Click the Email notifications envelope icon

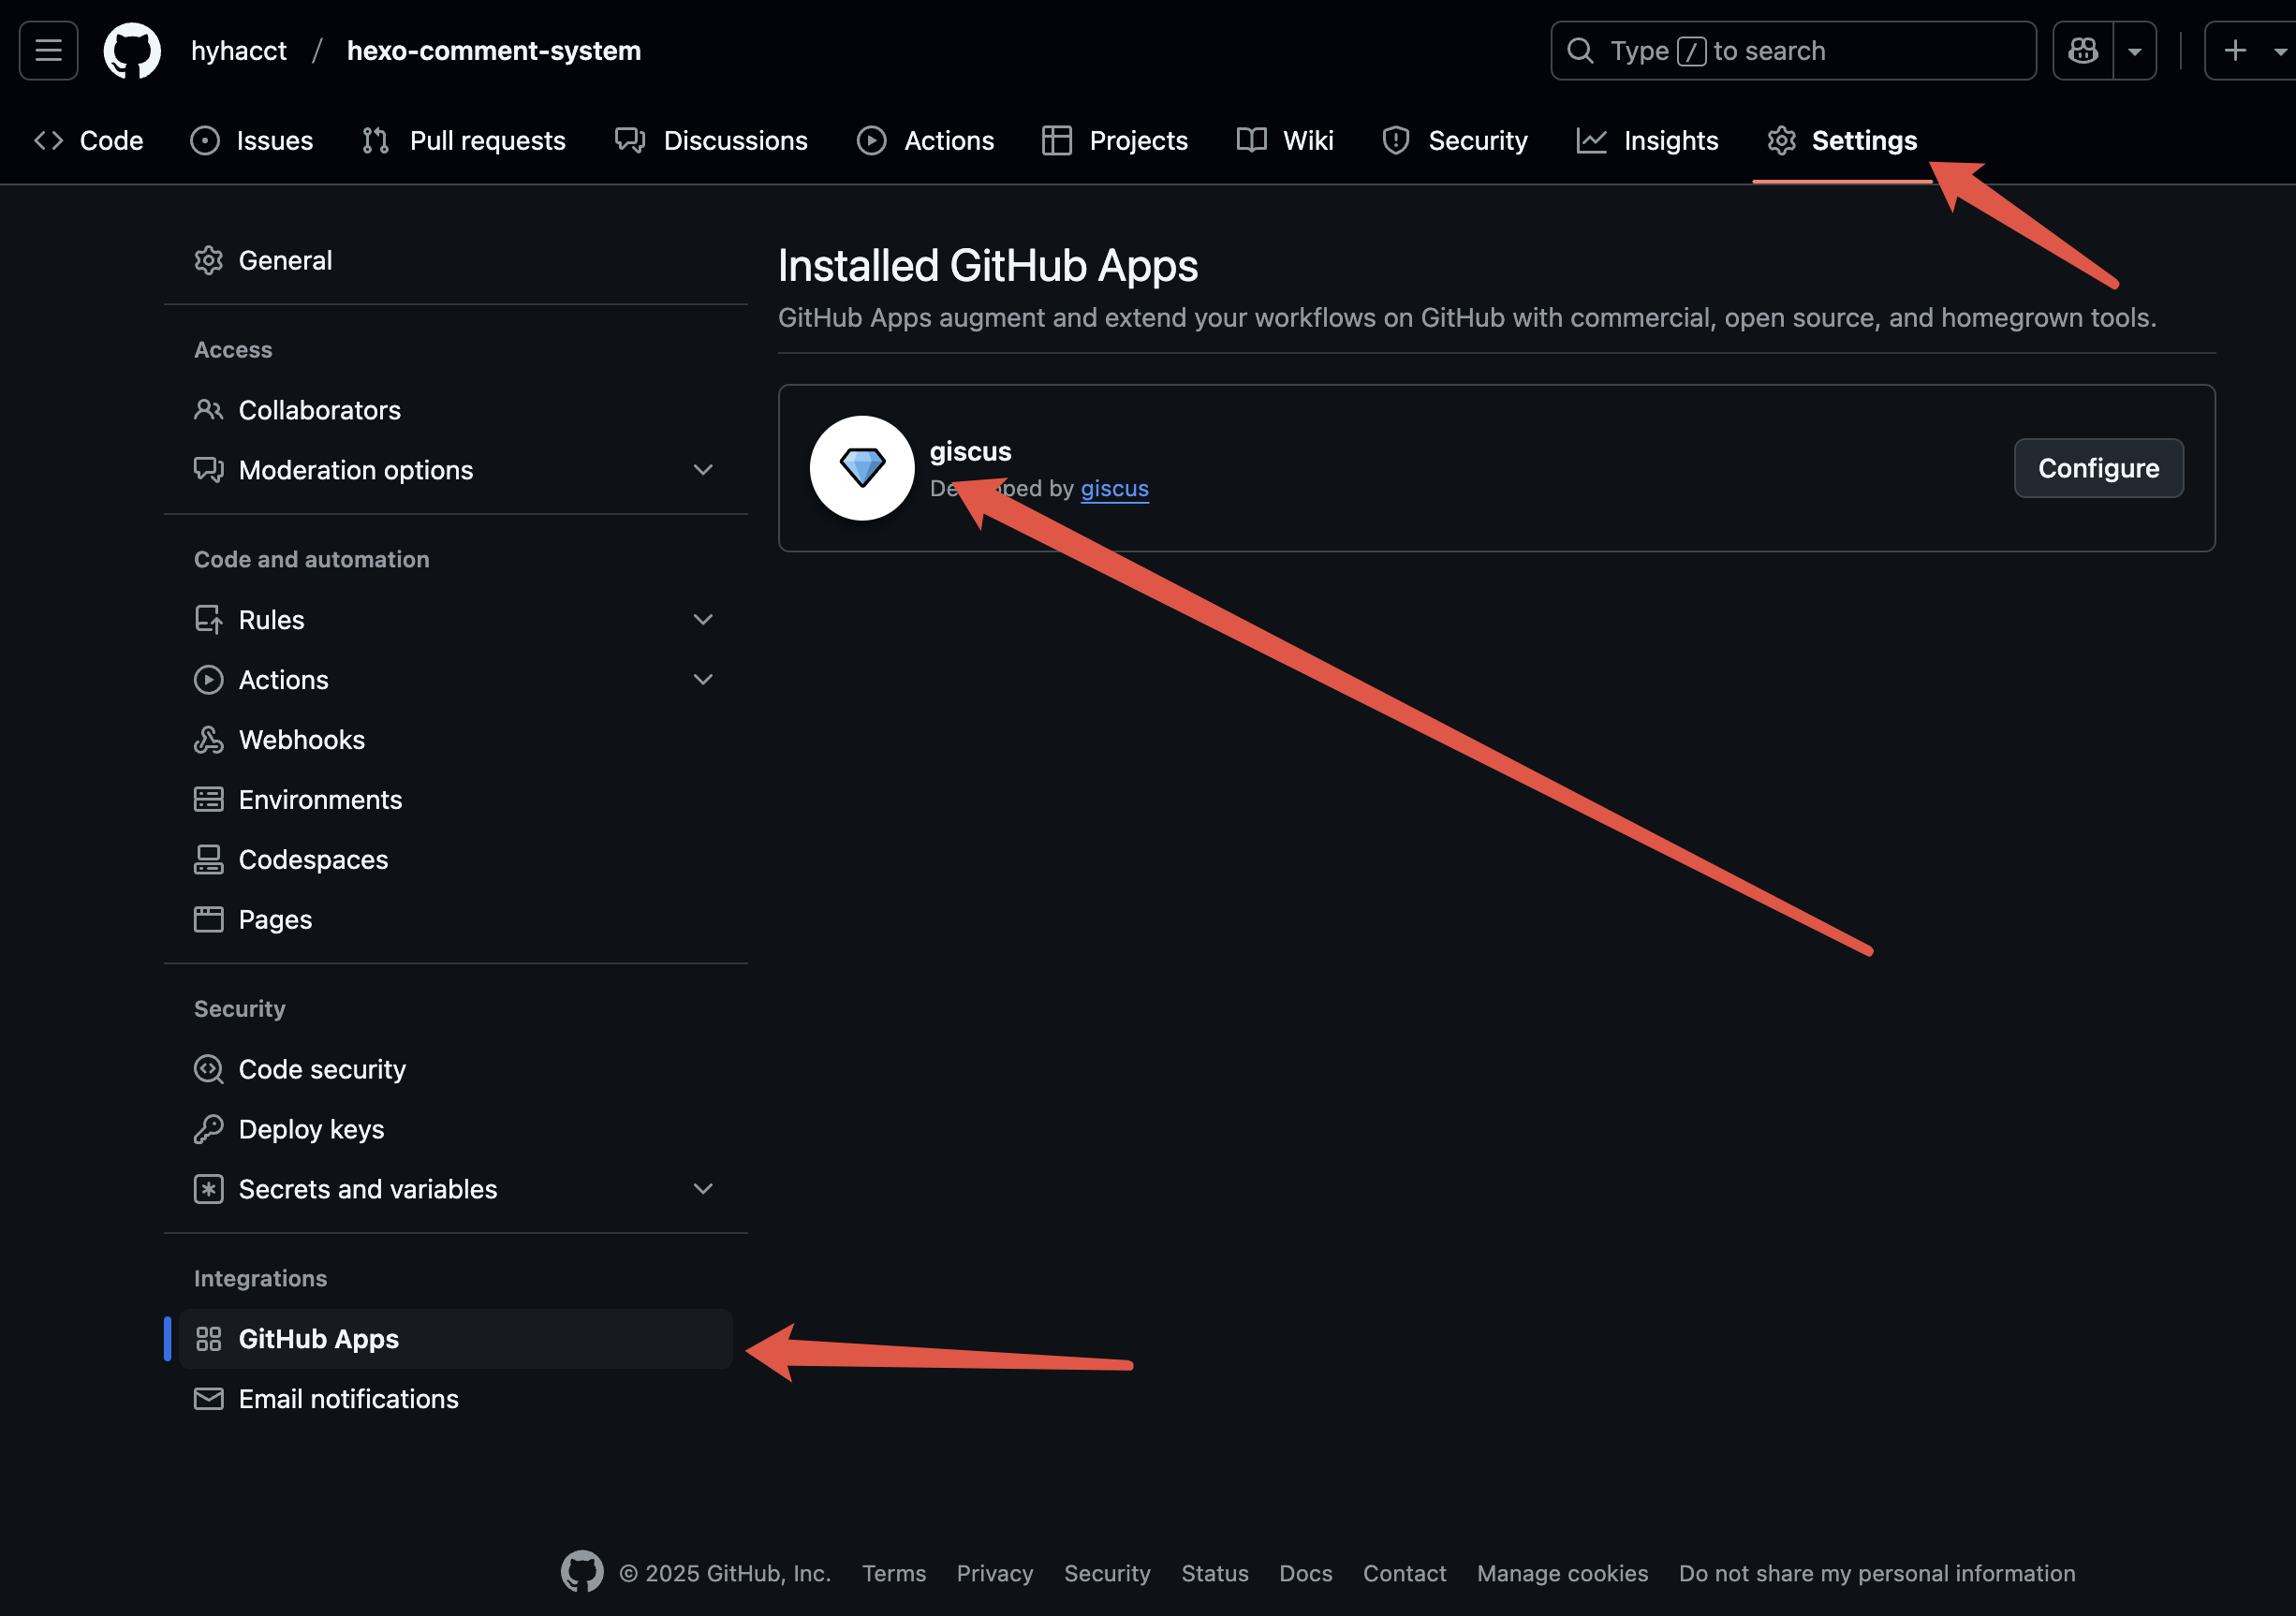(x=208, y=1399)
